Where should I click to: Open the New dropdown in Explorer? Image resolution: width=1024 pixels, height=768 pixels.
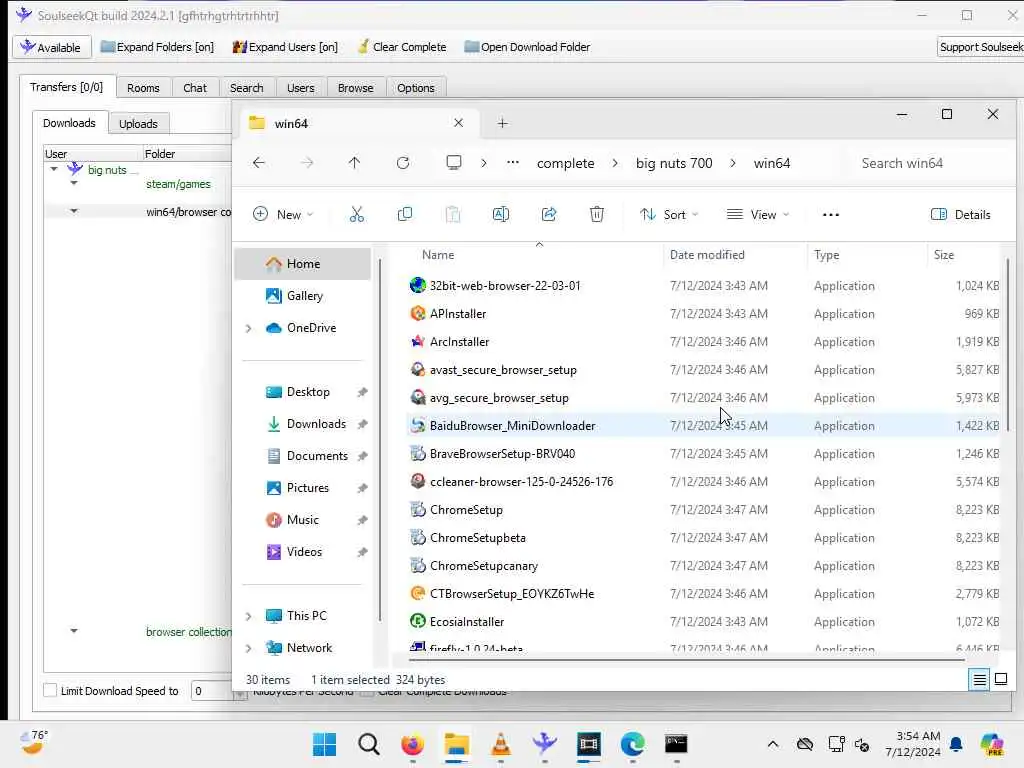coord(283,215)
